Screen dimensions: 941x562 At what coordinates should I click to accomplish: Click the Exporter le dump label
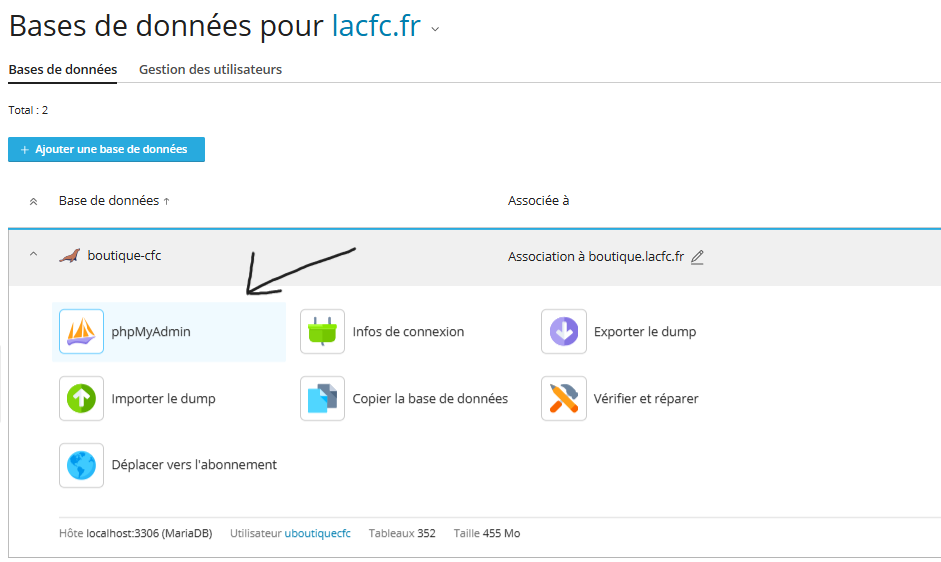pos(645,331)
